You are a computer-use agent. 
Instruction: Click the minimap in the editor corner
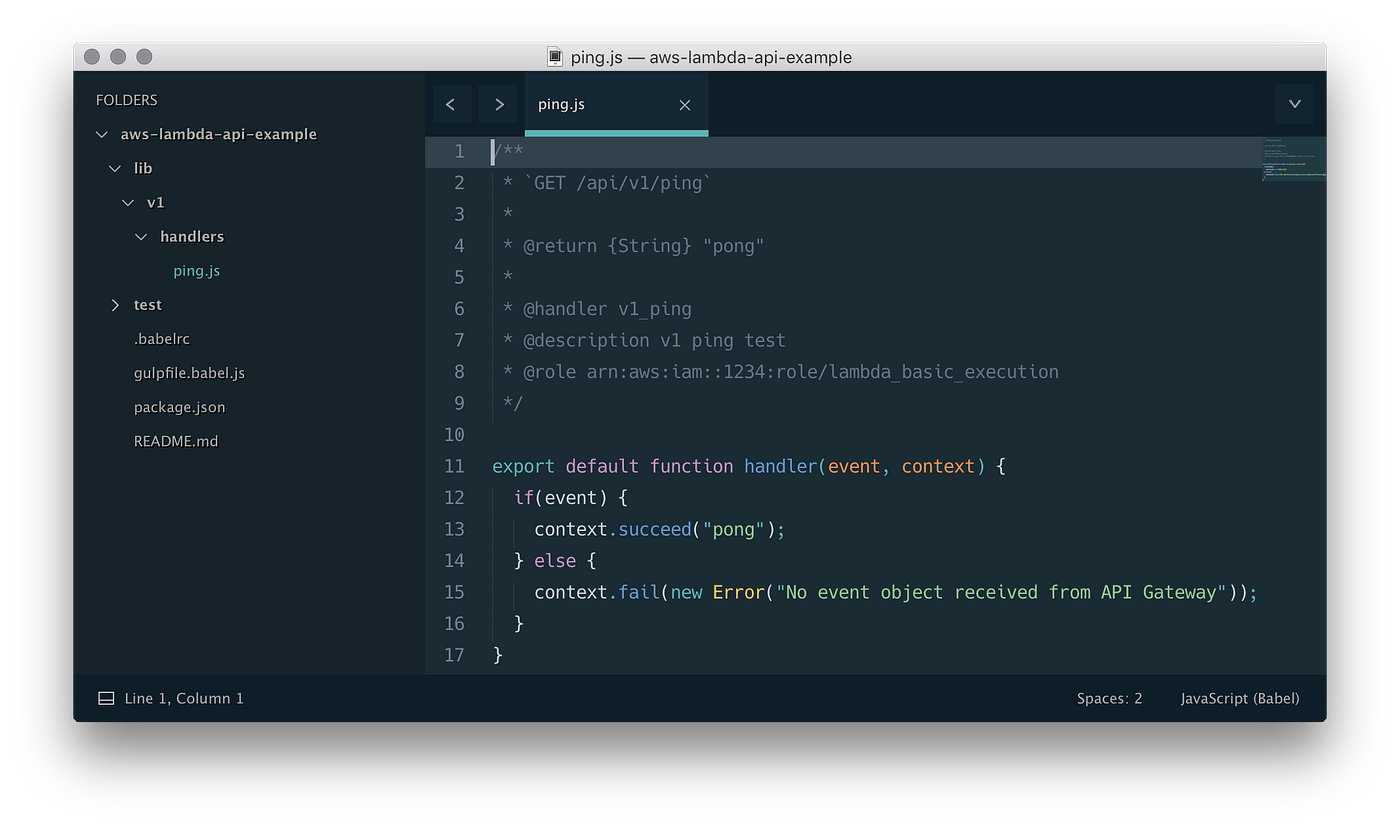[1294, 160]
